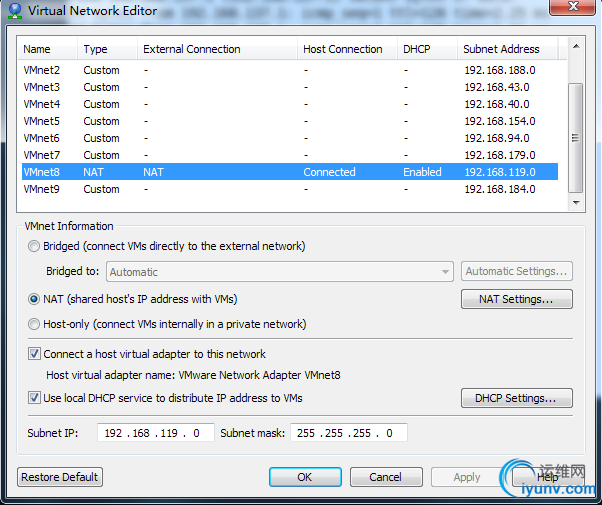Click the Connected cell for VMnet8
This screenshot has width=602, height=505.
point(329,172)
